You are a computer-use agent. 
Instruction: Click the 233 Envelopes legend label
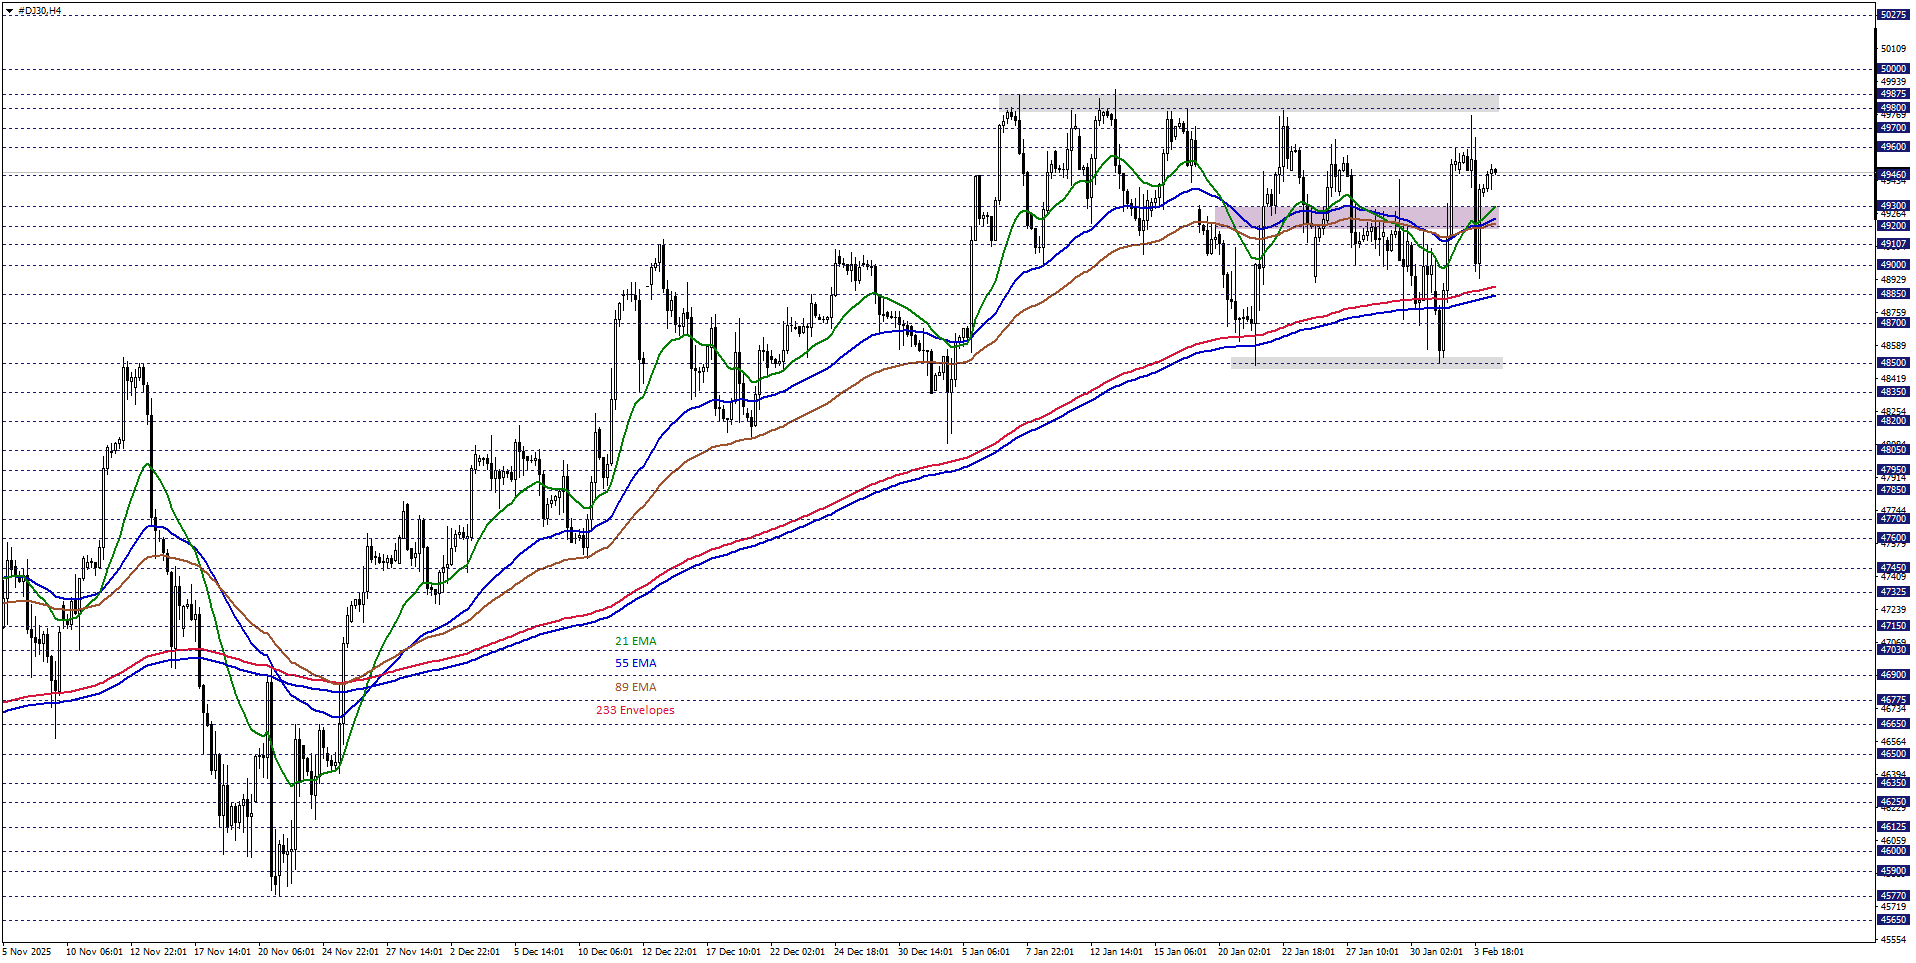[x=635, y=710]
